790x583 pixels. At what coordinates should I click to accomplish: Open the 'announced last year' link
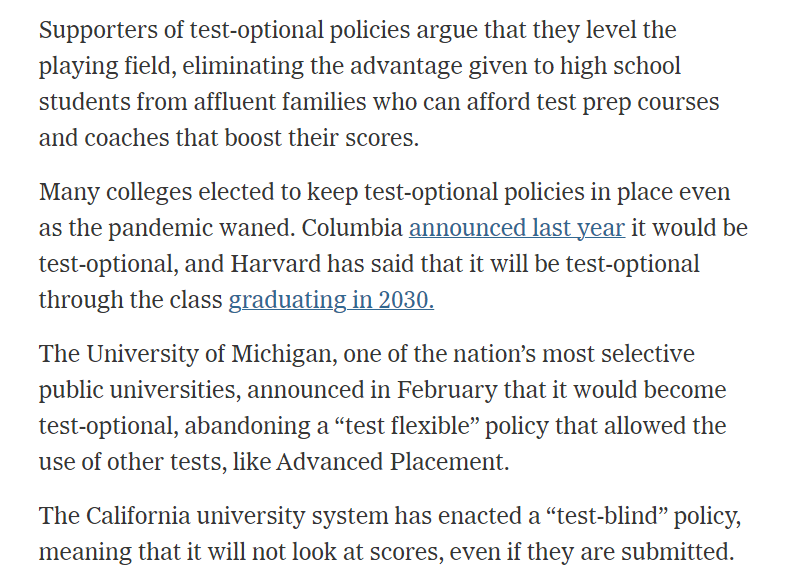point(517,228)
